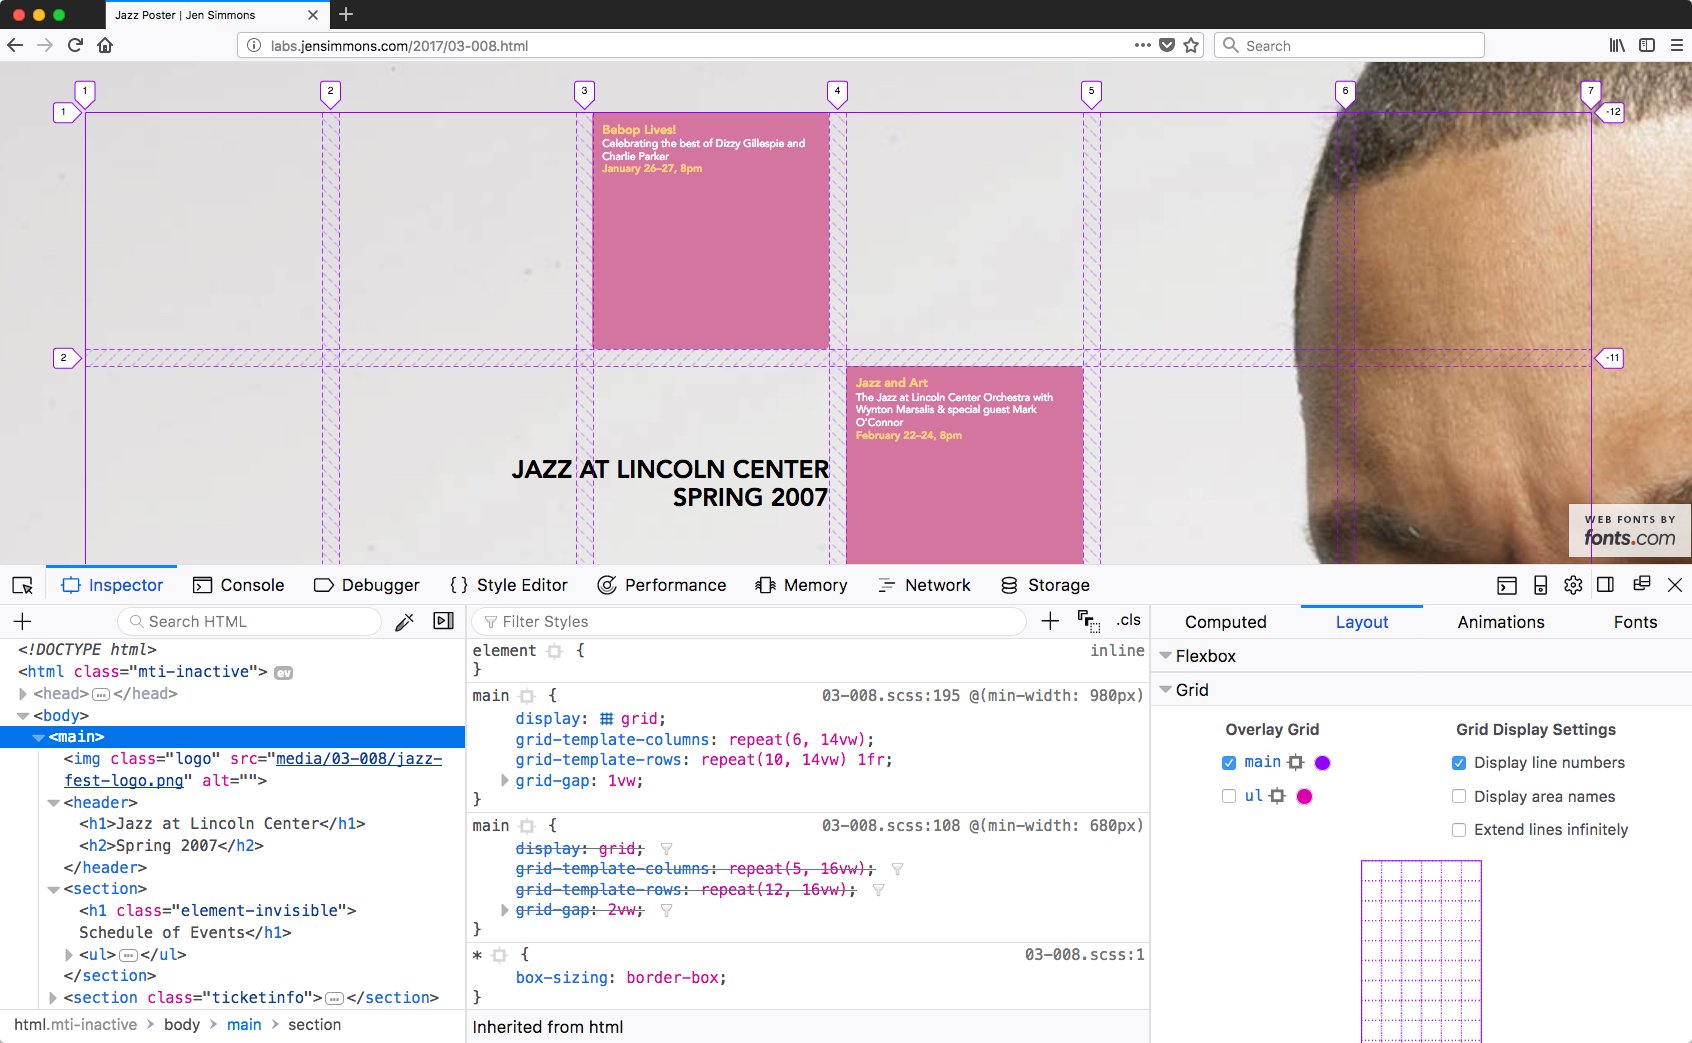1692x1043 pixels.
Task: Open the Style Editor tab
Action: (x=508, y=585)
